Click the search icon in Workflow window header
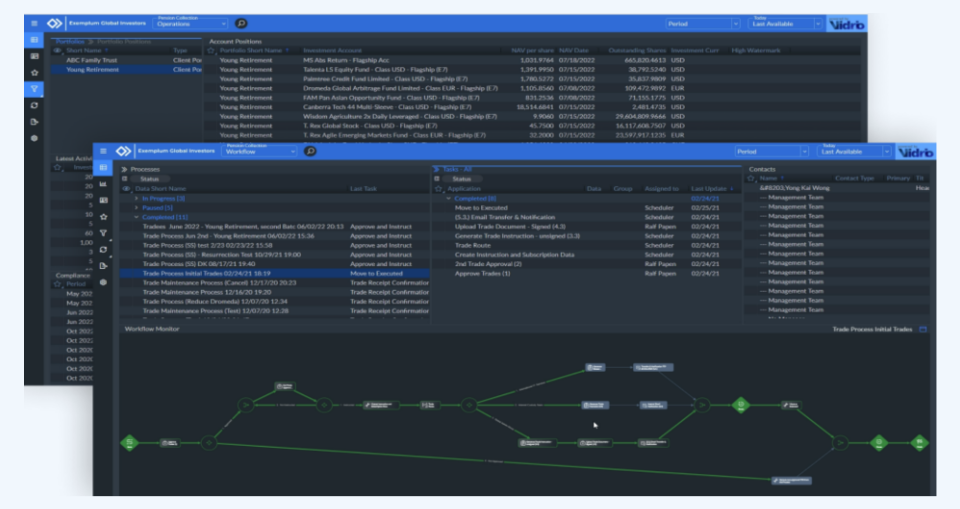This screenshot has width=960, height=509. 310,151
